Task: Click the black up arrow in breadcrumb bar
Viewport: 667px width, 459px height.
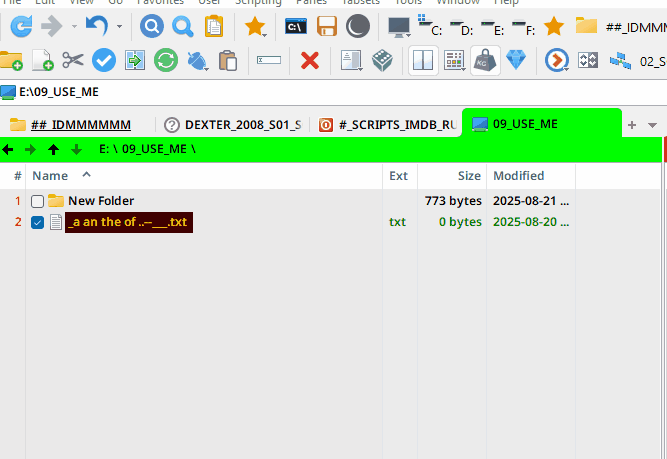Action: click(x=54, y=149)
